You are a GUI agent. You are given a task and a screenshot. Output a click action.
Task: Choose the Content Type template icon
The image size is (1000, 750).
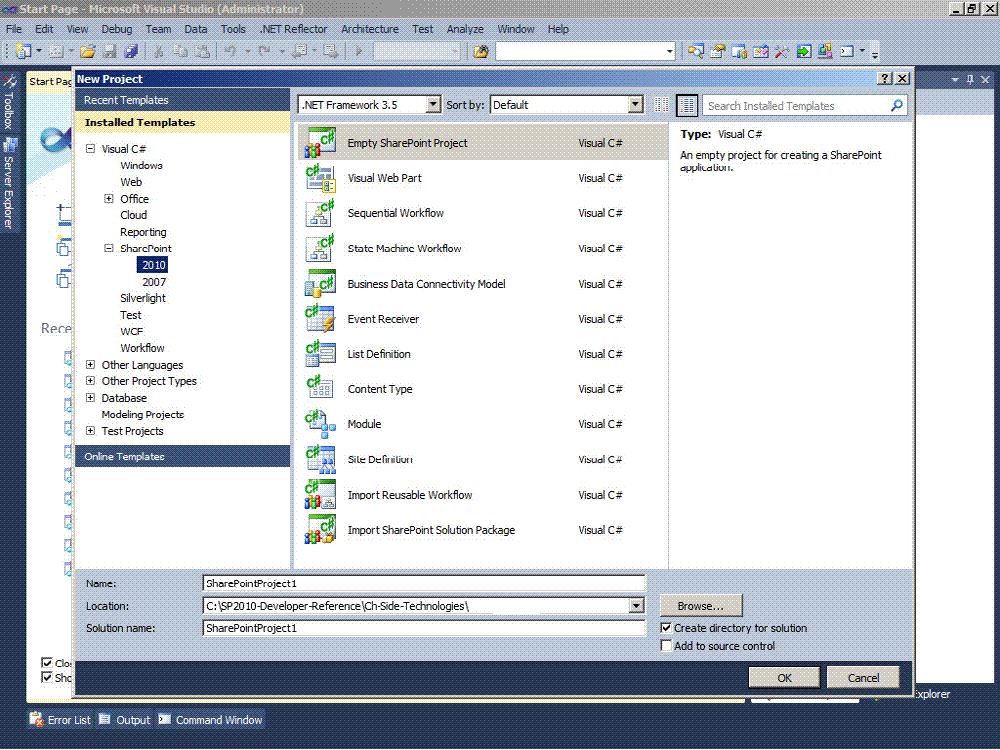320,388
